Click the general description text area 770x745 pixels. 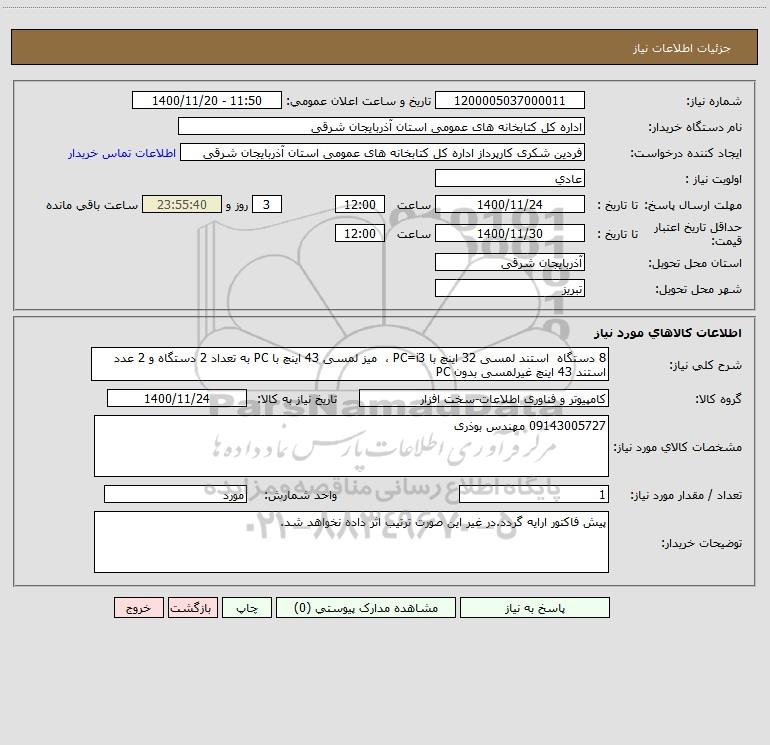tap(350, 364)
